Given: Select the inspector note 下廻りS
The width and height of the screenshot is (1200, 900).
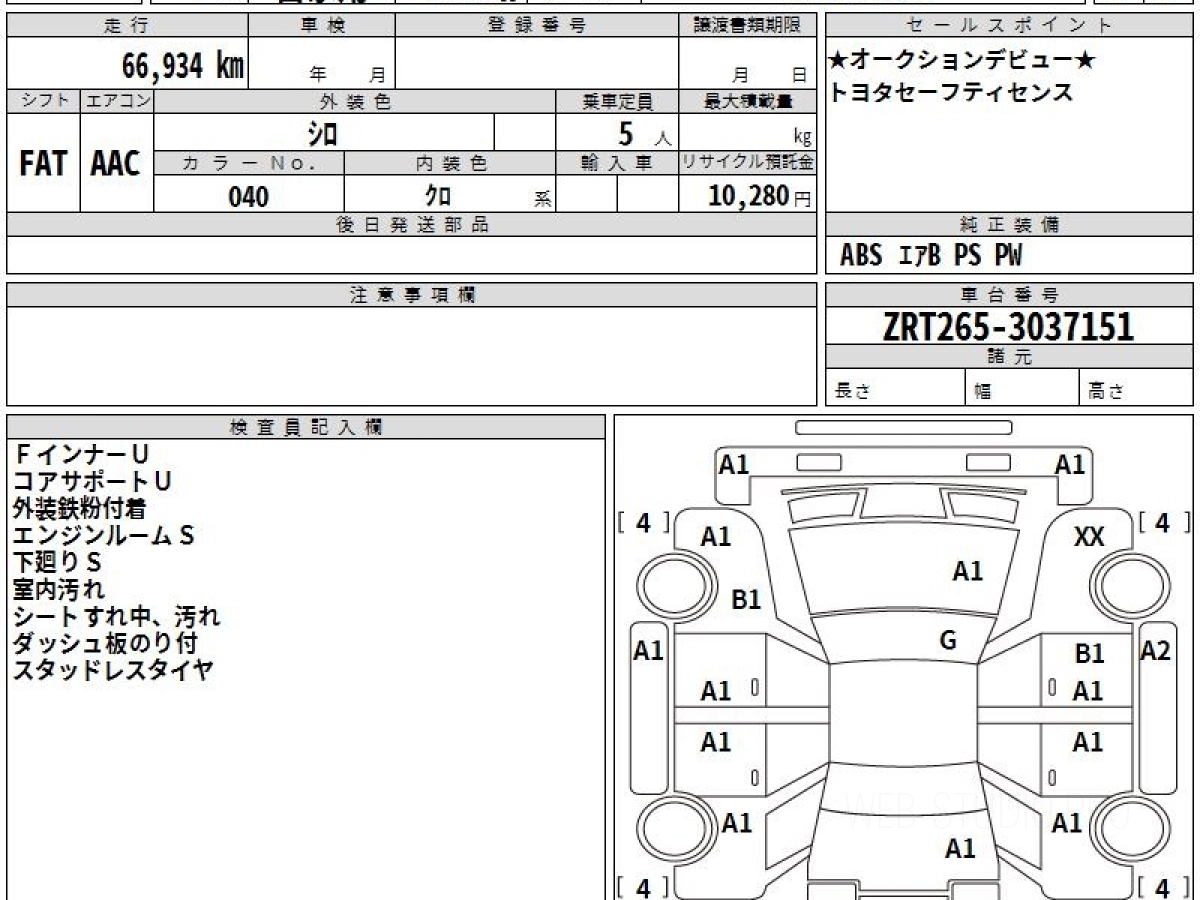Looking at the screenshot, I should pyautogui.click(x=57, y=562).
